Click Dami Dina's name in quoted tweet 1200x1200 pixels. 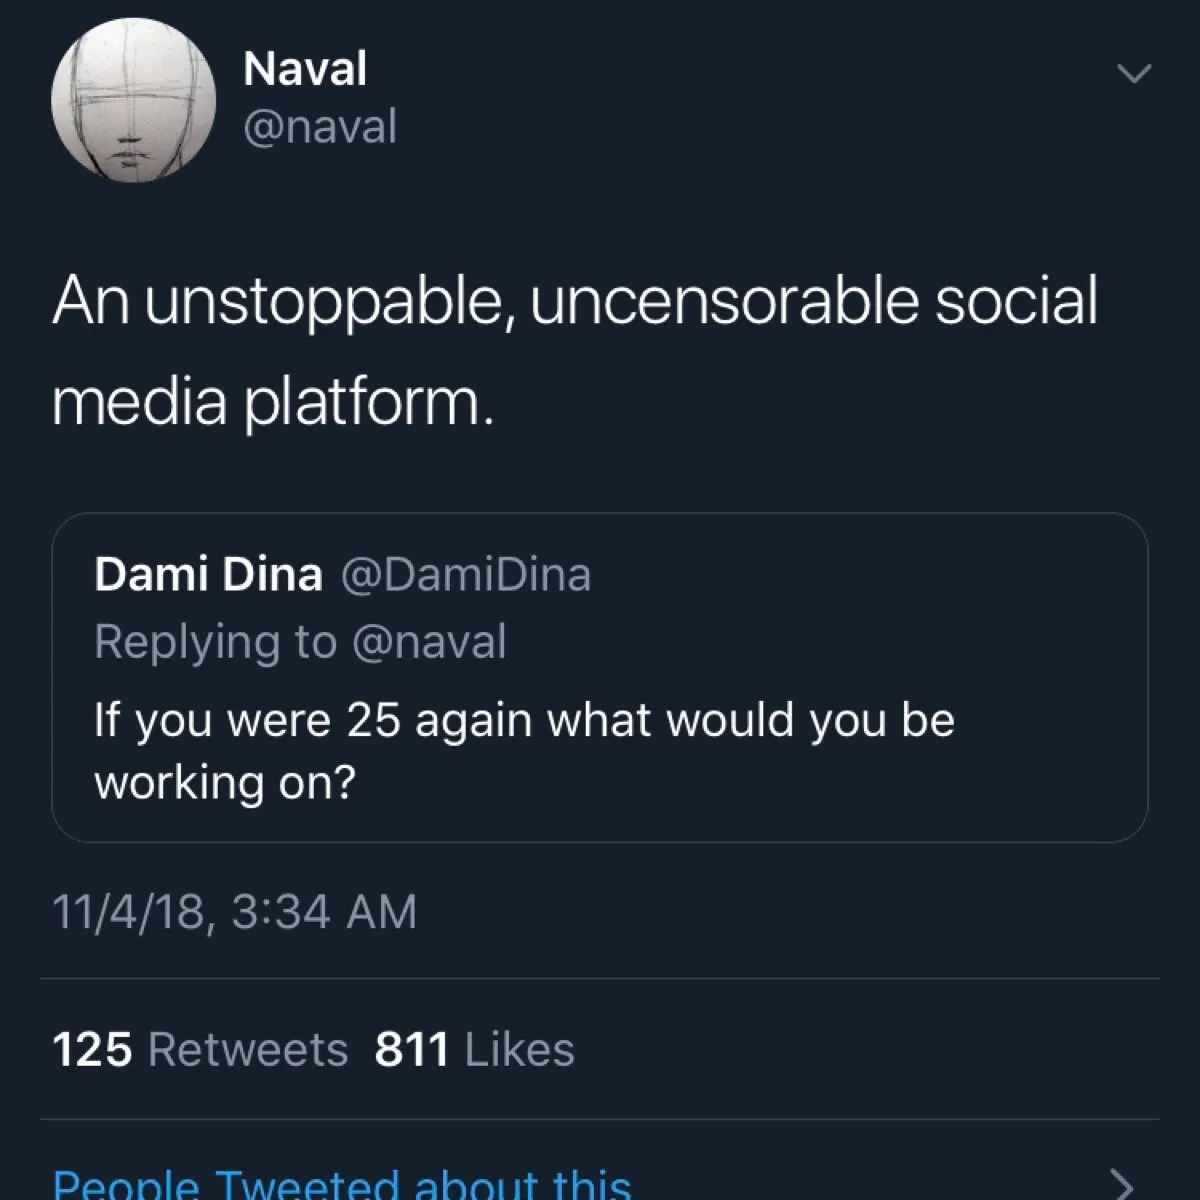pyautogui.click(x=208, y=574)
